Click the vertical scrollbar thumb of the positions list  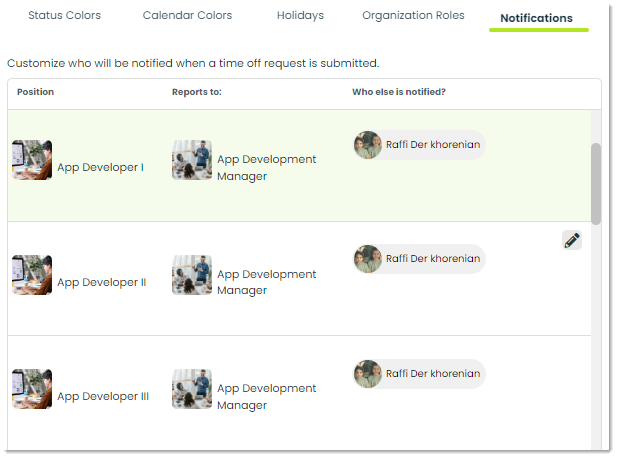[x=596, y=184]
